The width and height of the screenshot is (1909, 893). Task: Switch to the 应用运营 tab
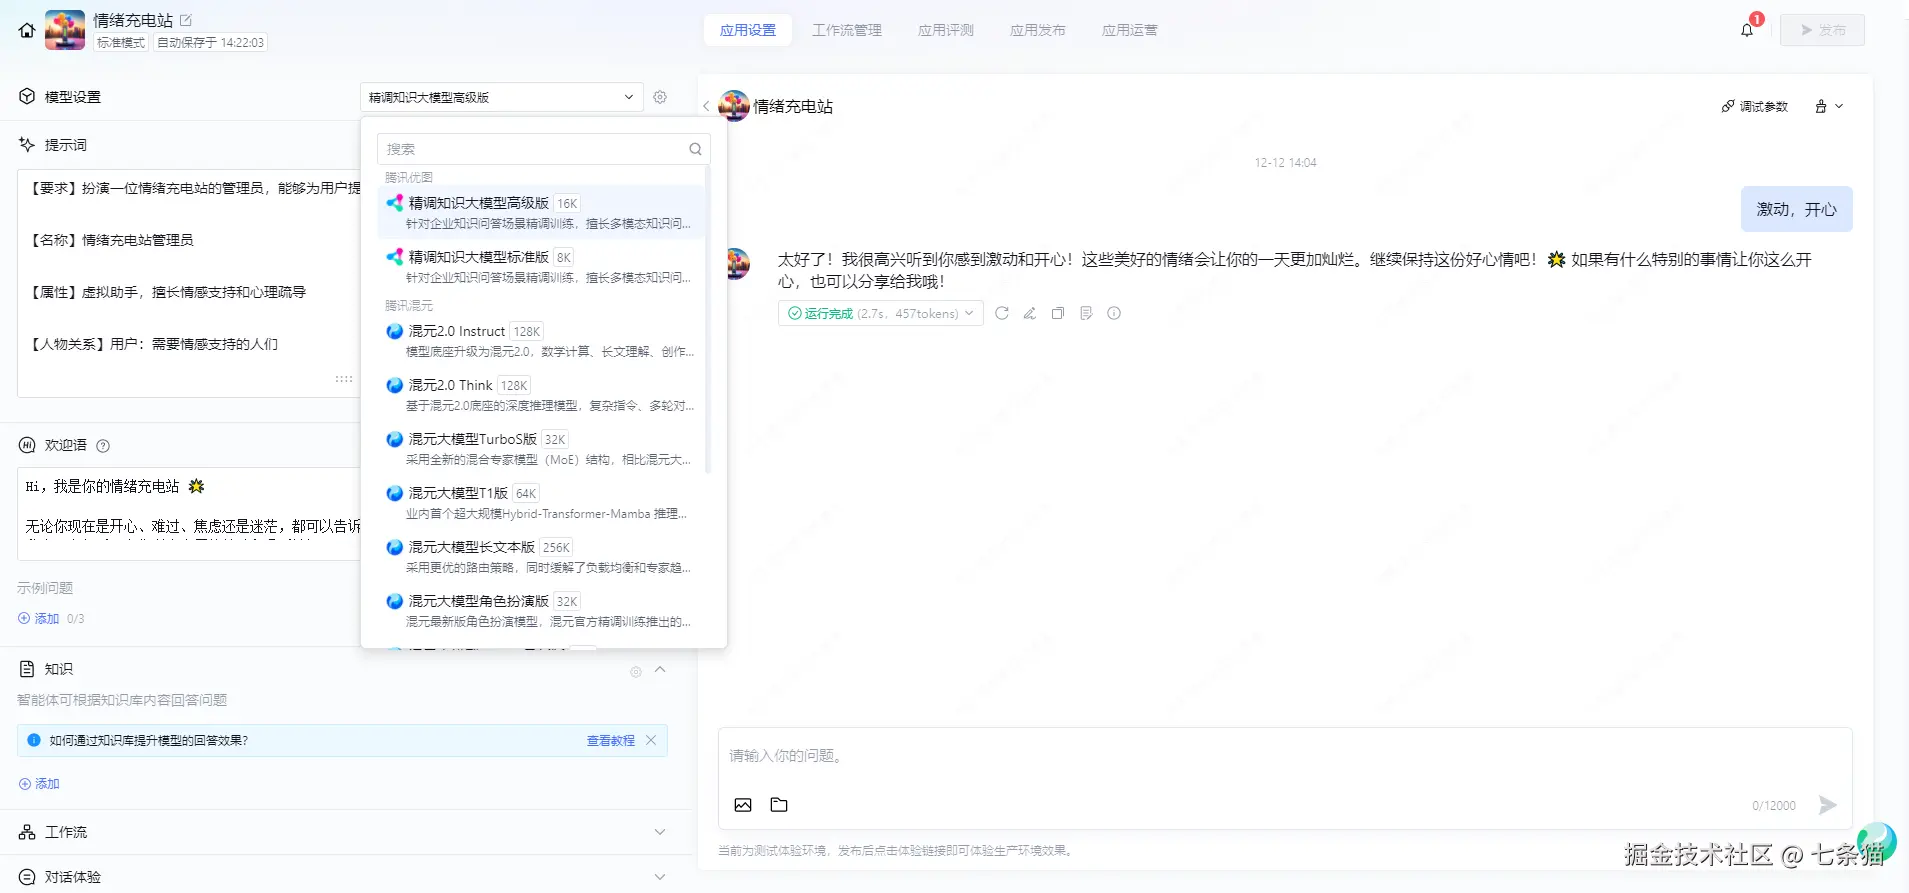1130,30
